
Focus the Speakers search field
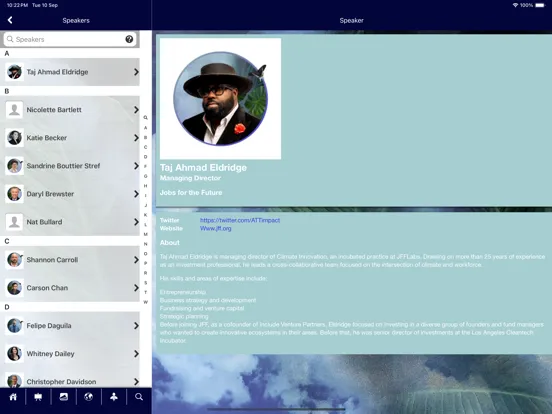click(71, 39)
